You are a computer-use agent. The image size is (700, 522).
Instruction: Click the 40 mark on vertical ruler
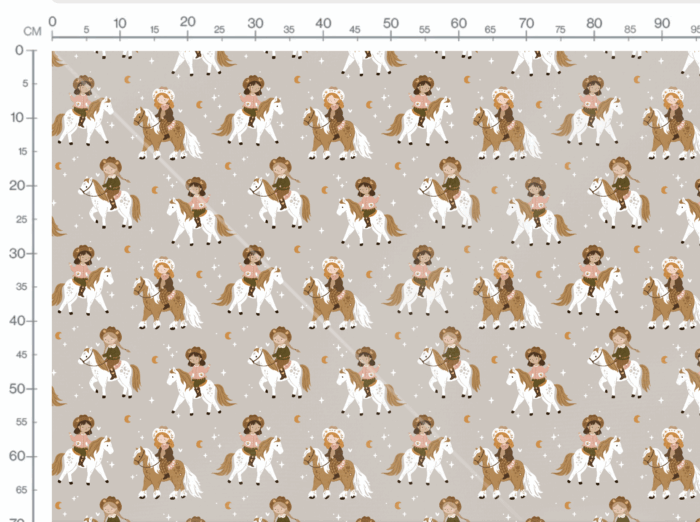17,321
